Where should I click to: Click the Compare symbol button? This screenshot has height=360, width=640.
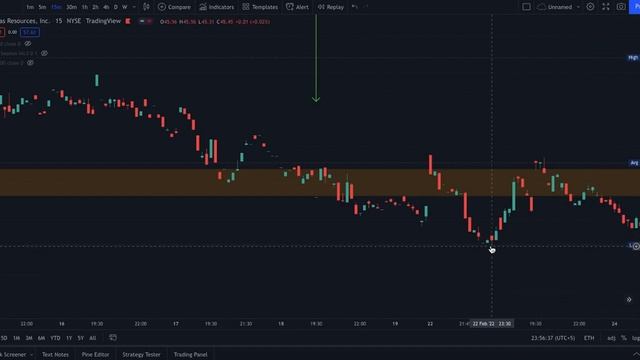click(174, 7)
